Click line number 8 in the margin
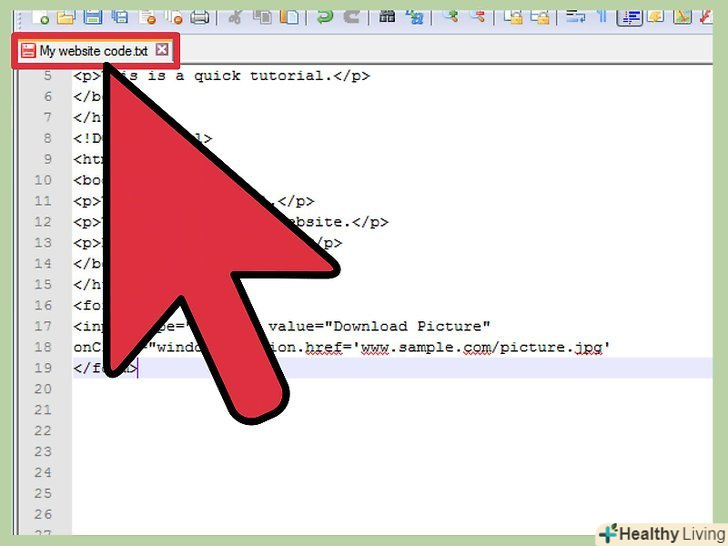Viewport: 728px width, 546px height. [48, 138]
